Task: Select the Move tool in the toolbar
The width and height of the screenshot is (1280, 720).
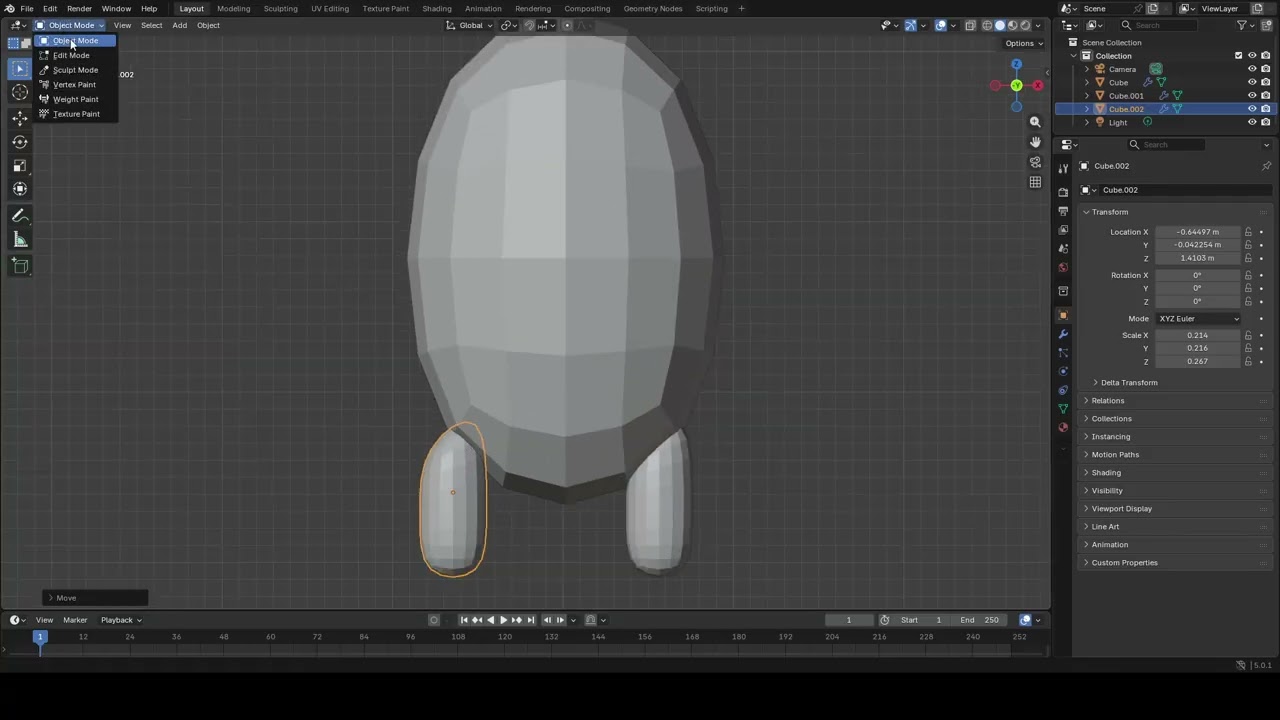Action: pos(20,118)
